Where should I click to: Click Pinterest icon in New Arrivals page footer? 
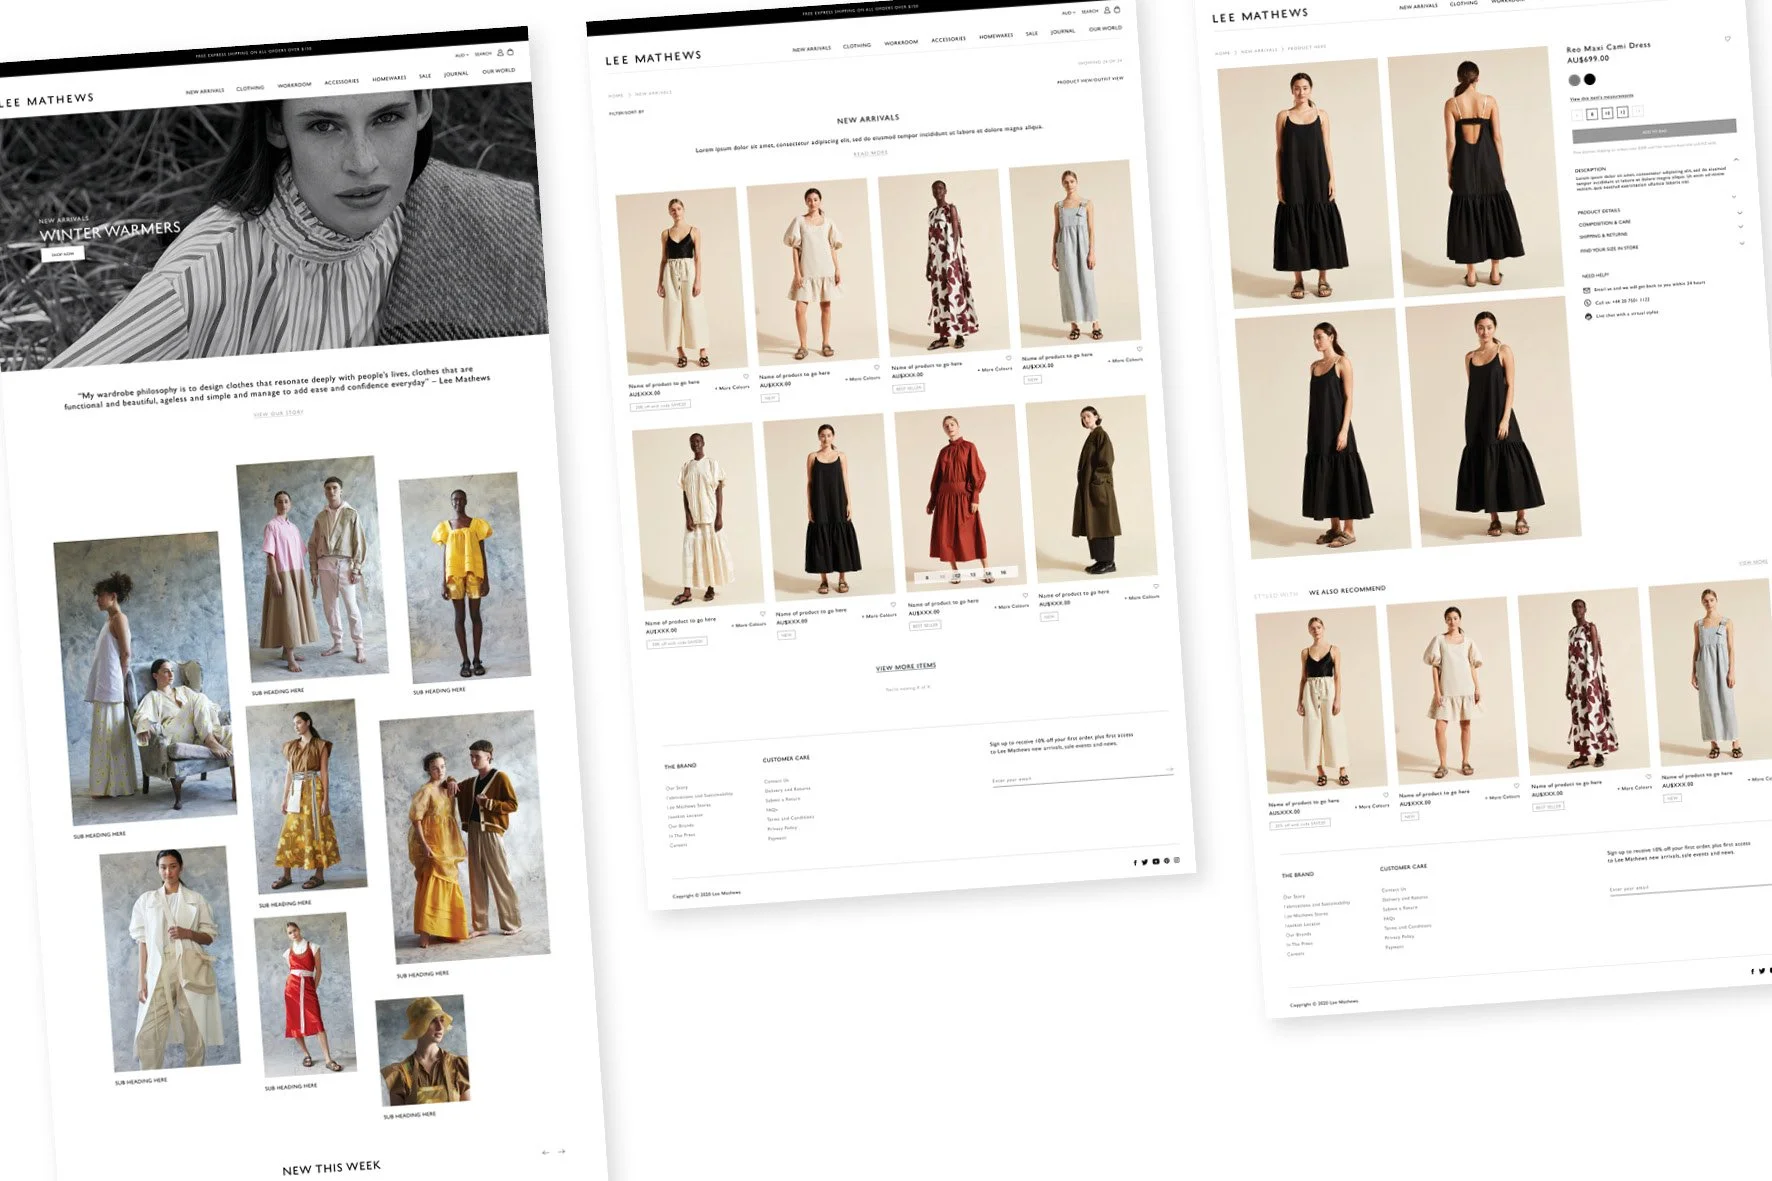(x=1167, y=861)
